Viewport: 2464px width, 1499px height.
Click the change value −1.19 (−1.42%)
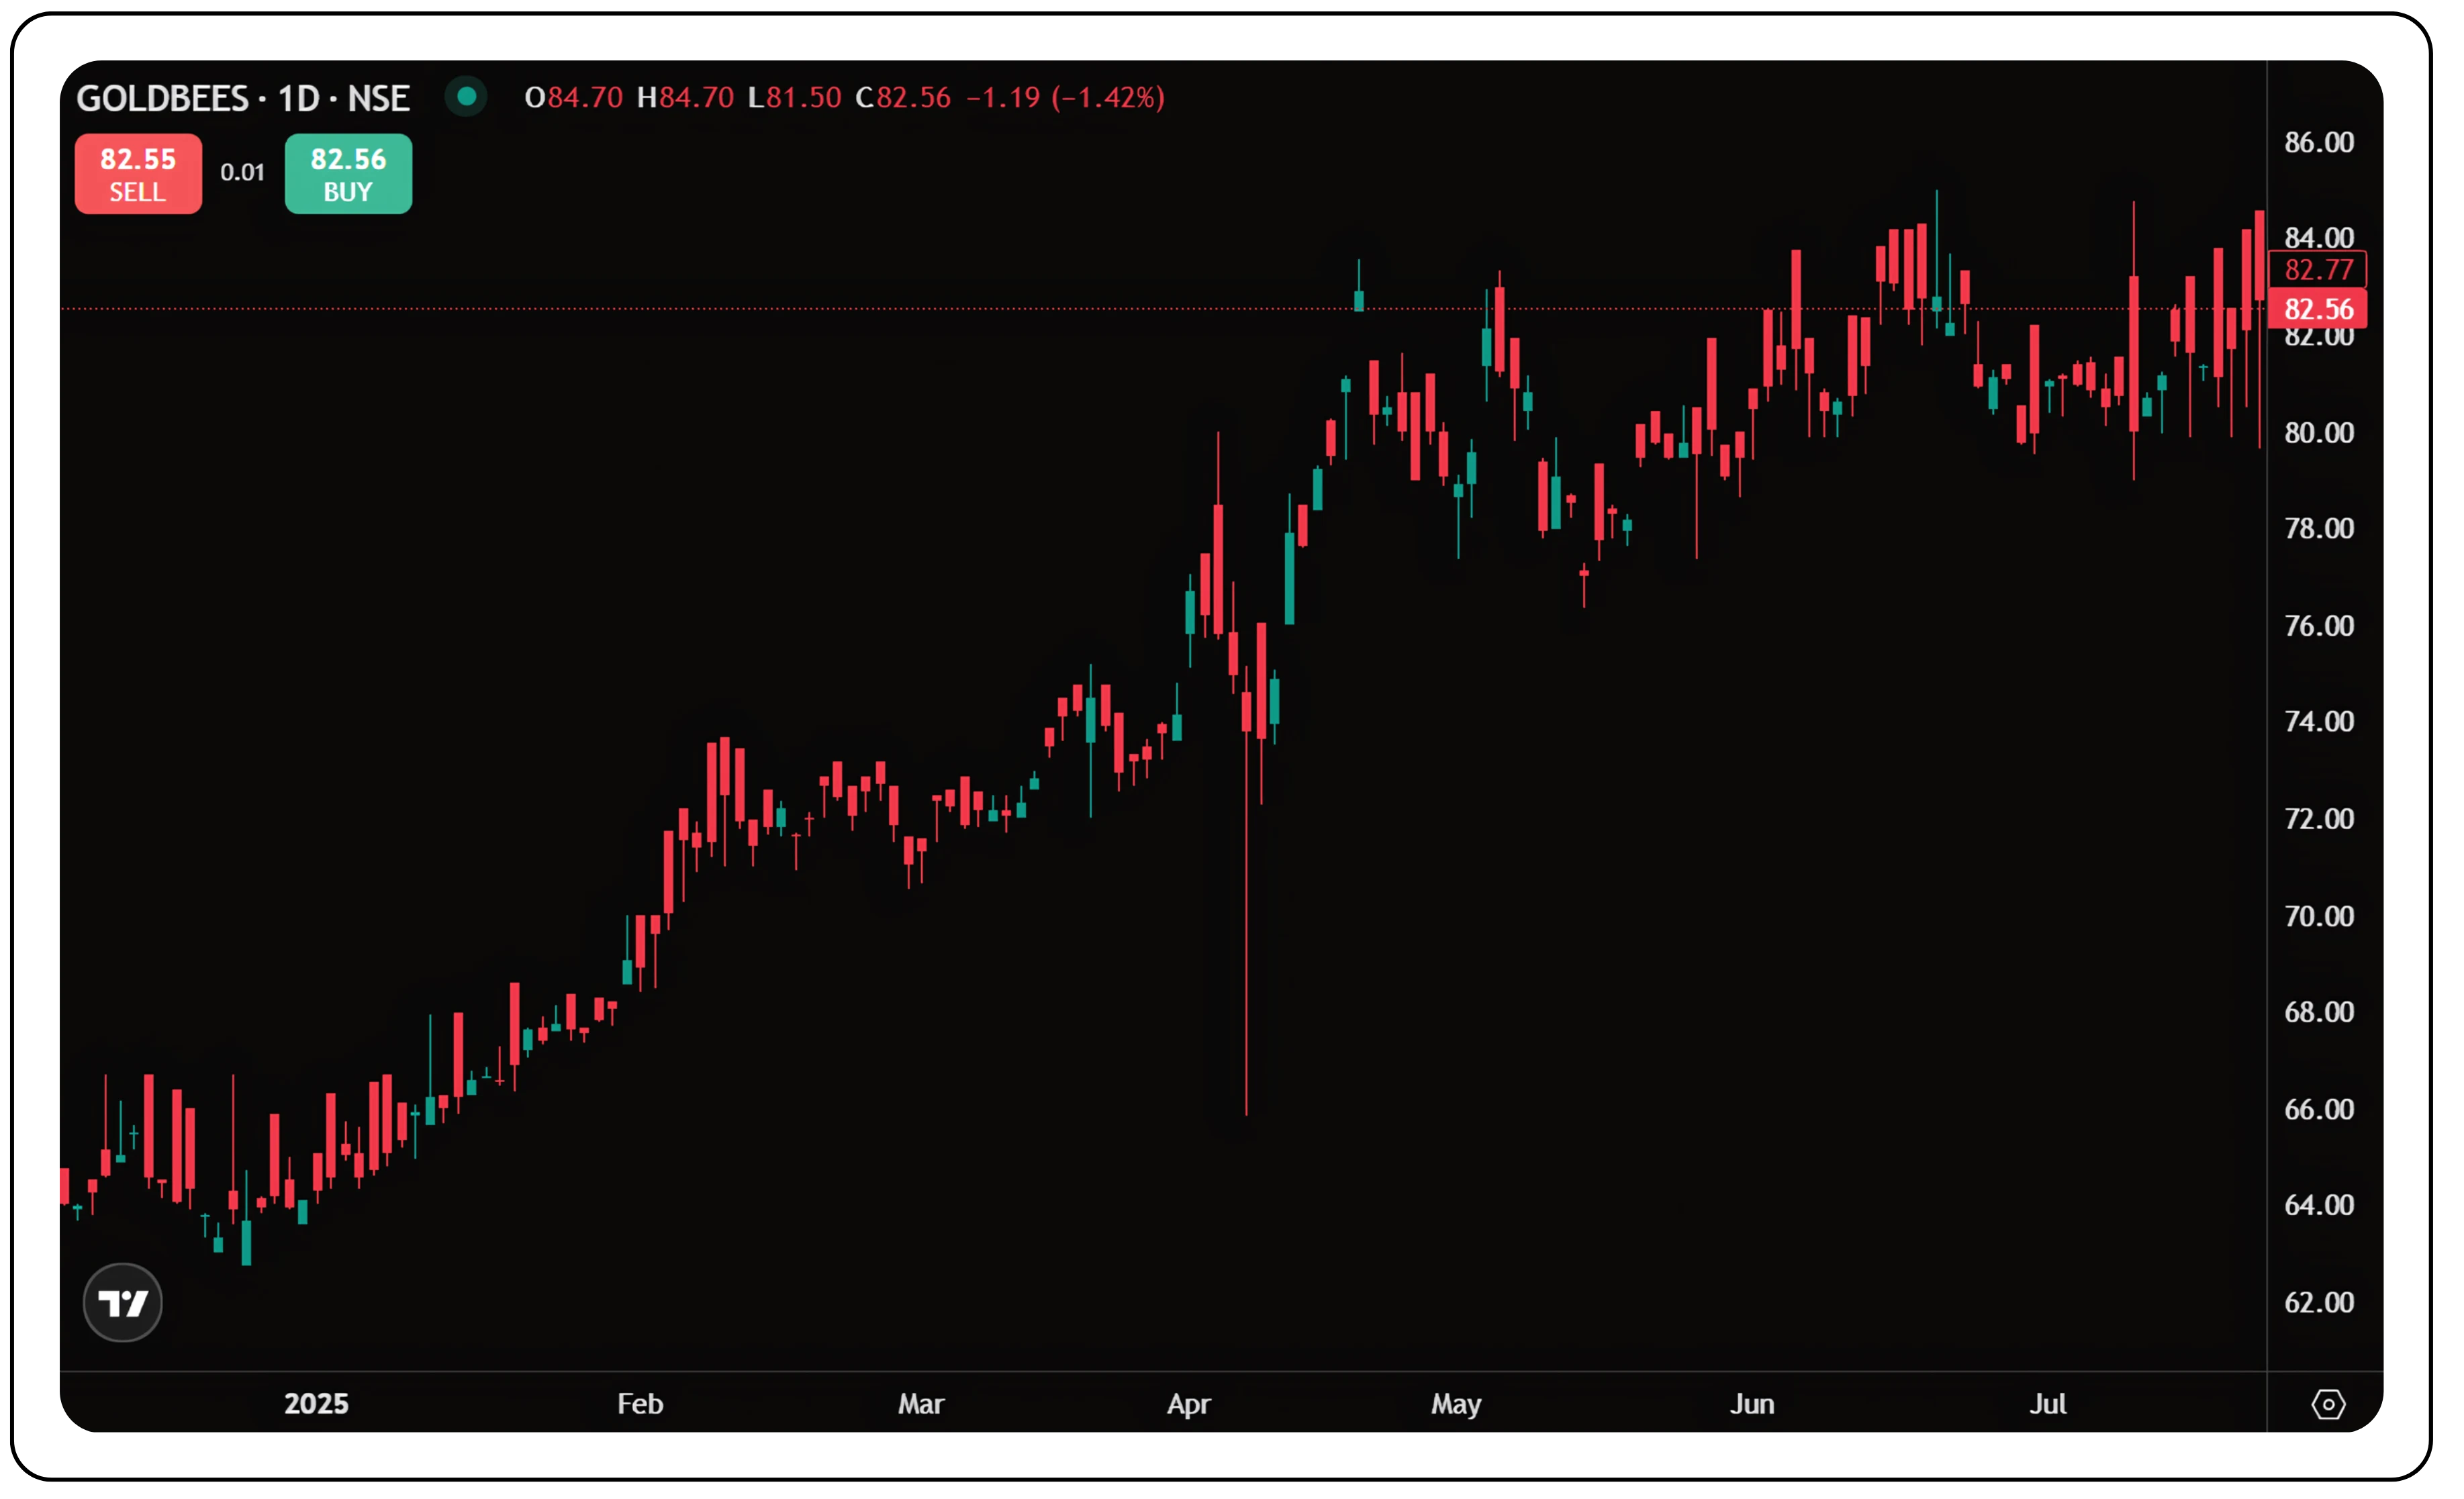click(1065, 98)
